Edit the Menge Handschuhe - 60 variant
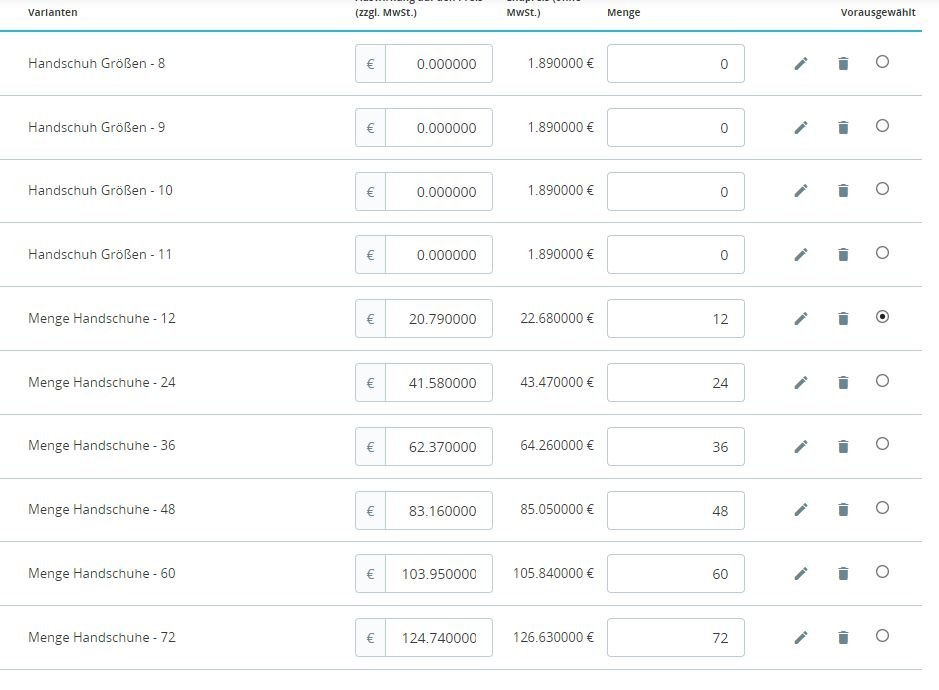The width and height of the screenshot is (939, 690). [801, 574]
